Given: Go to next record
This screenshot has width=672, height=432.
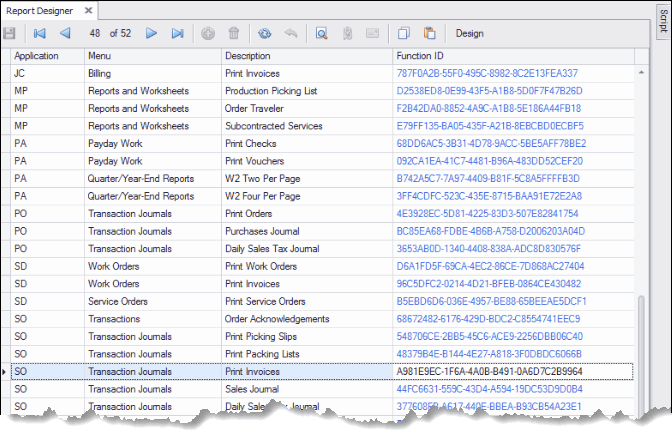Looking at the screenshot, I should (152, 33).
